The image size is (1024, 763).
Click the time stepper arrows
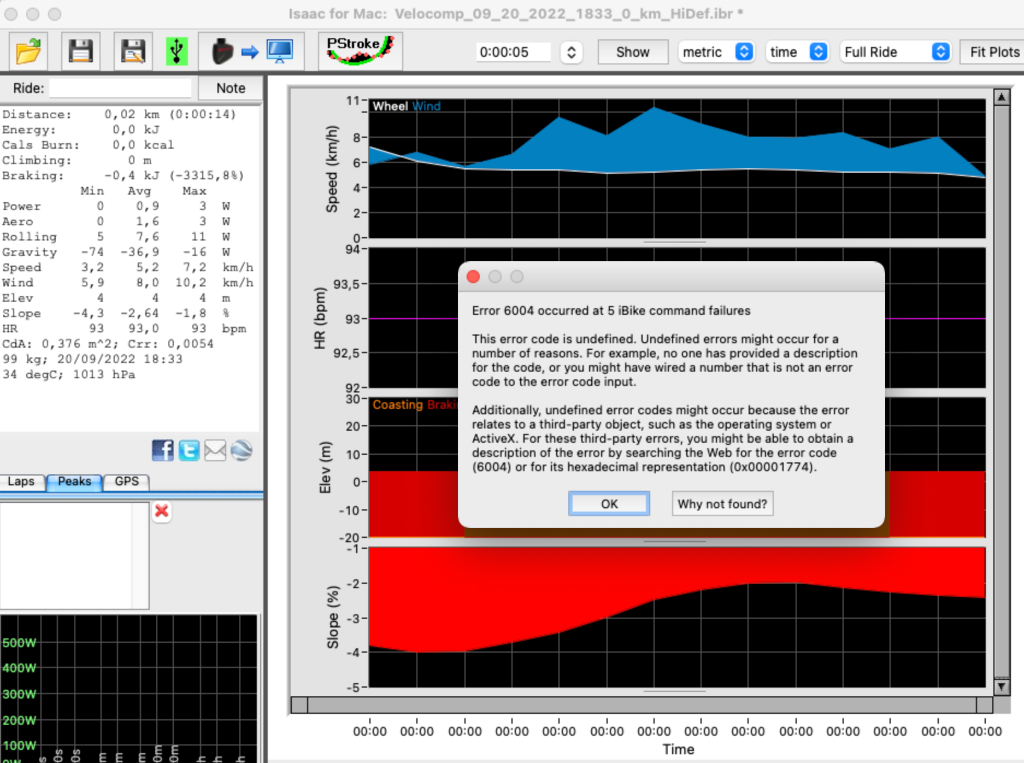pos(571,52)
